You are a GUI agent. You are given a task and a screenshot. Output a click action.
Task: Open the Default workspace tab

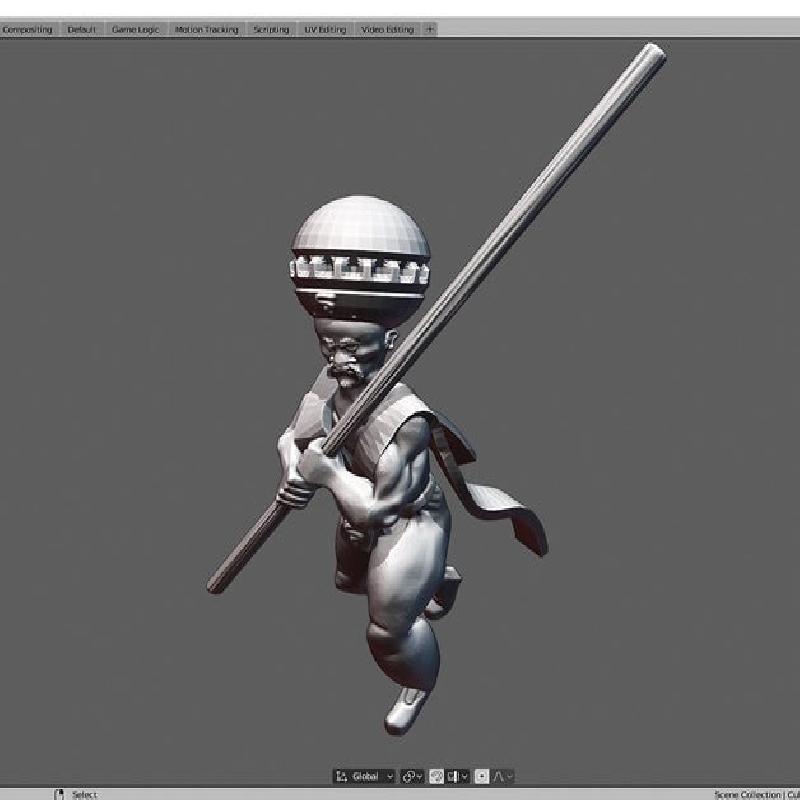tap(82, 30)
